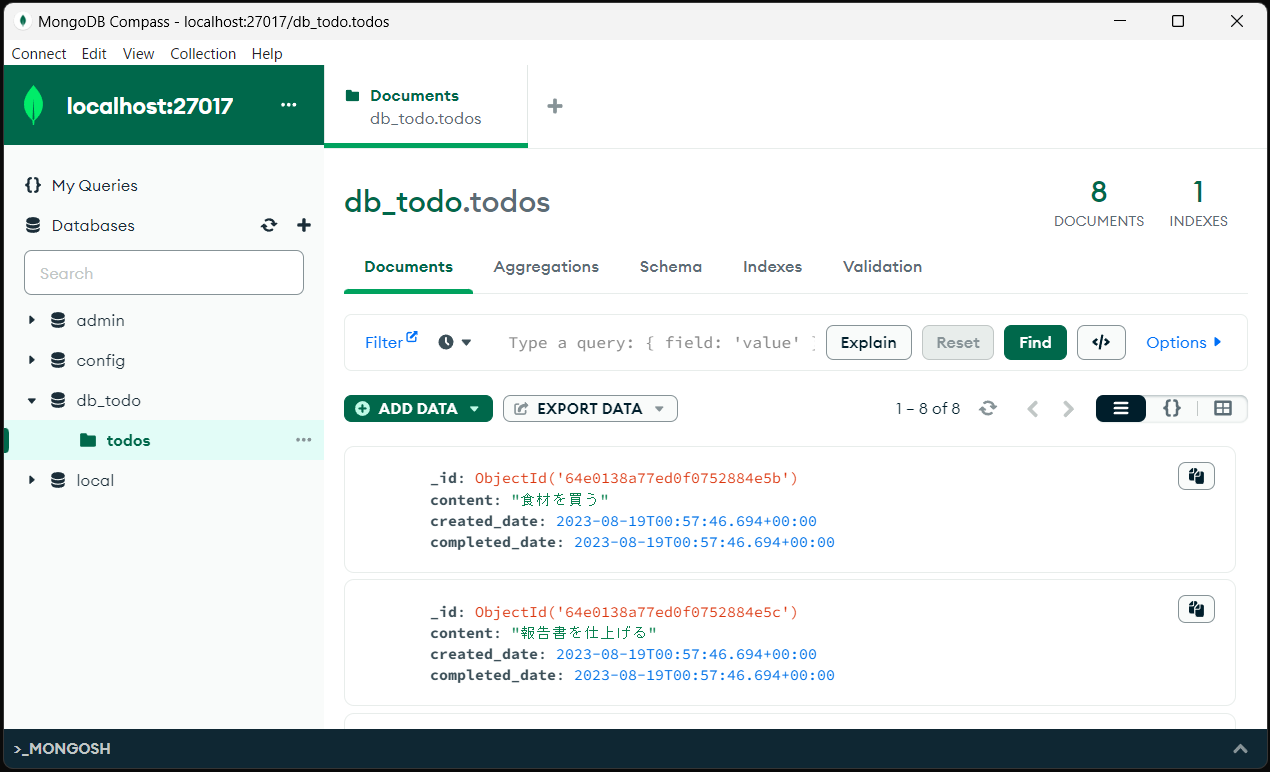Click the config database icon

click(58, 360)
